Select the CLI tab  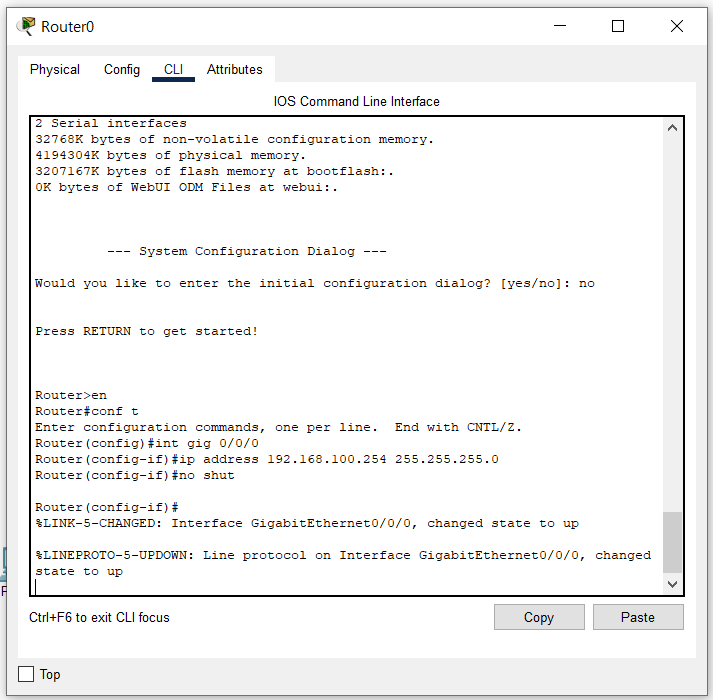(x=173, y=70)
